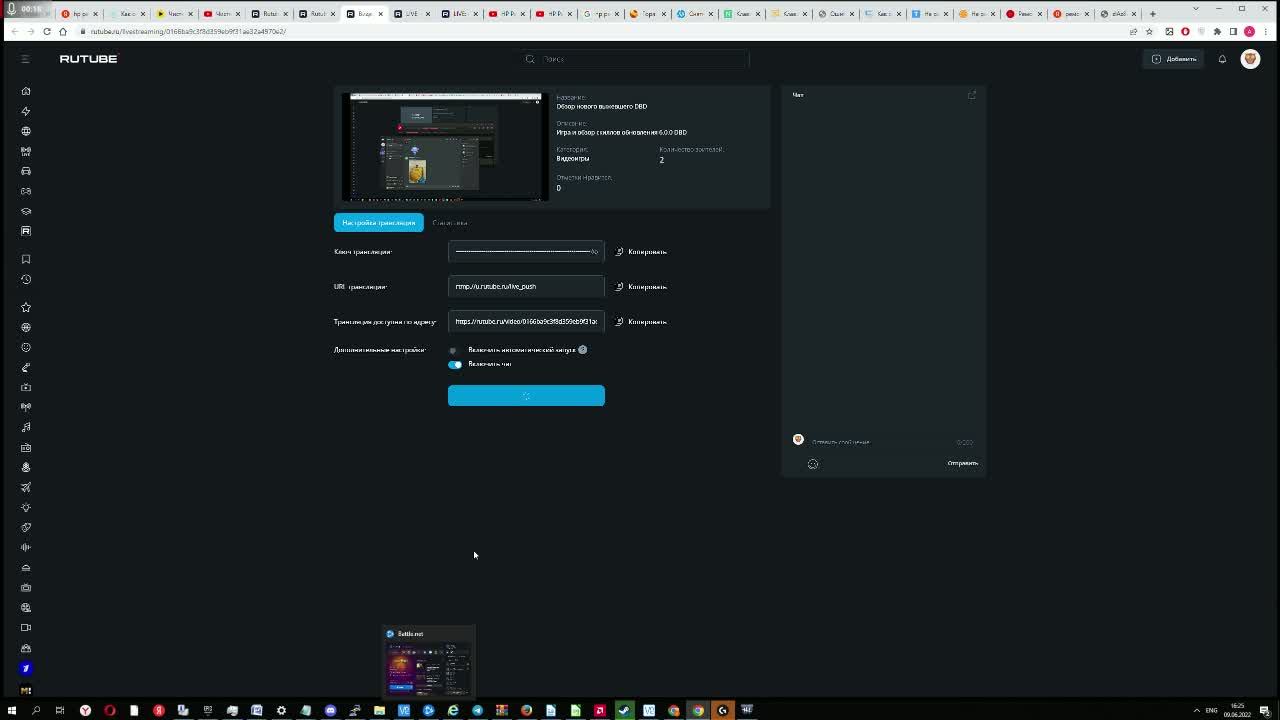
Task: Copy the stream key
Action: [641, 251]
